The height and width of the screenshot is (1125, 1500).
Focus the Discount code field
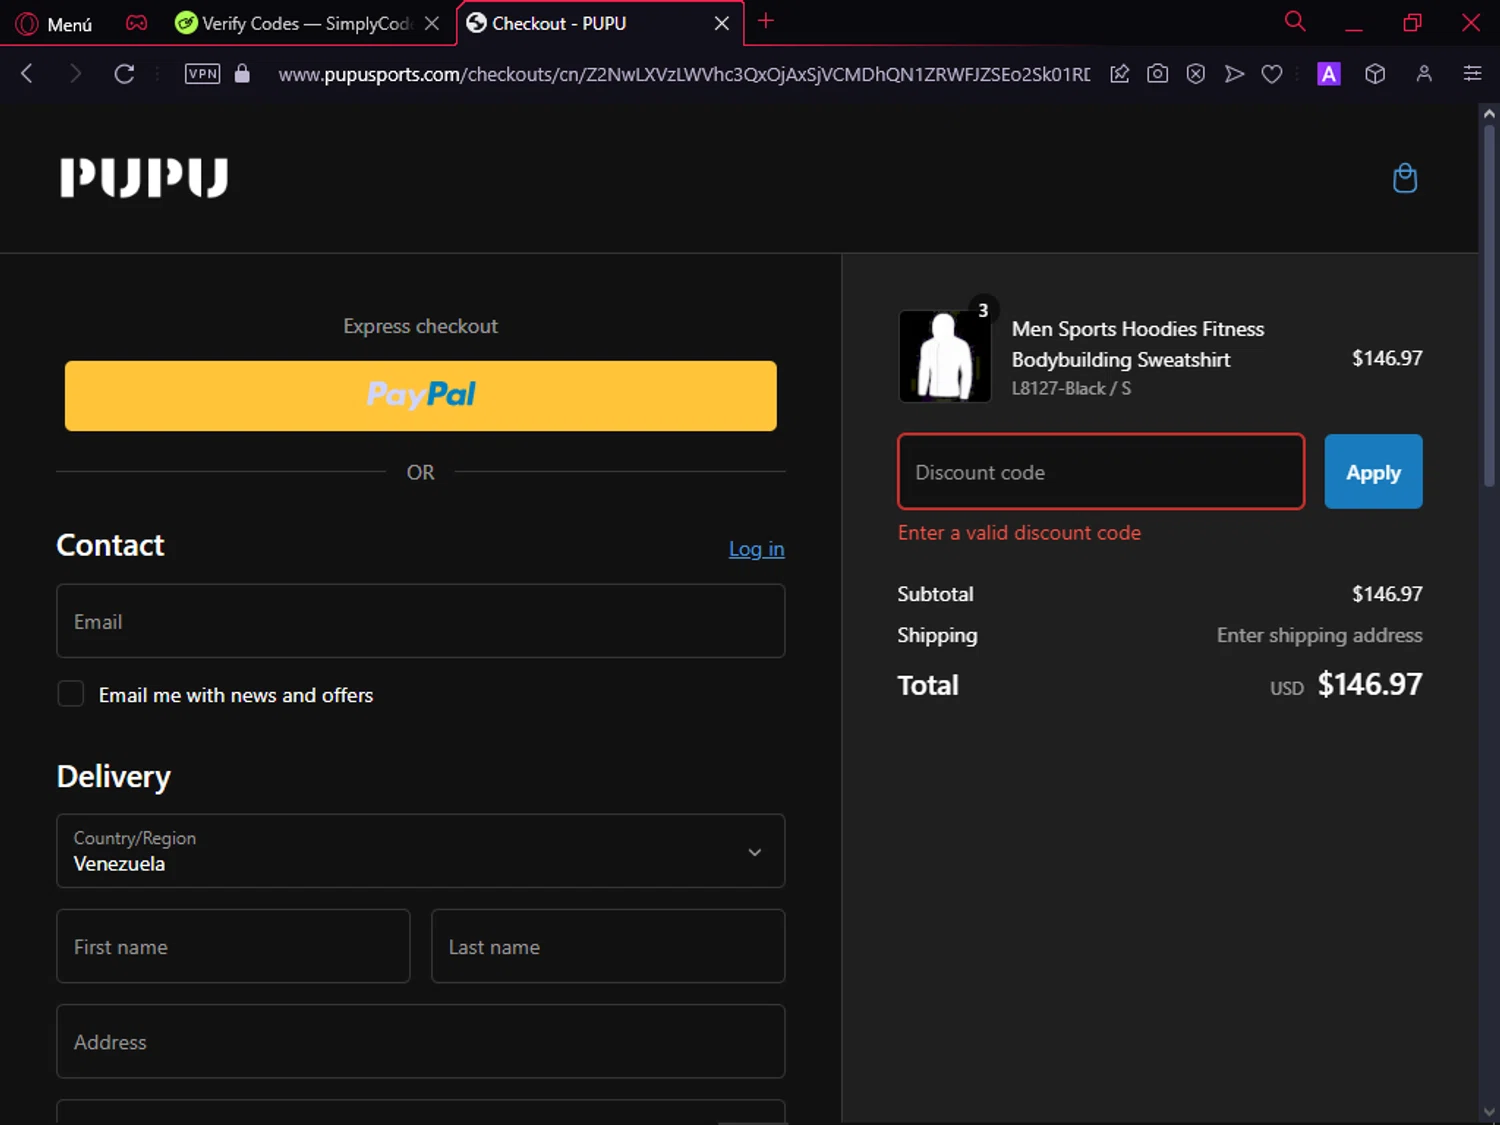(1101, 471)
